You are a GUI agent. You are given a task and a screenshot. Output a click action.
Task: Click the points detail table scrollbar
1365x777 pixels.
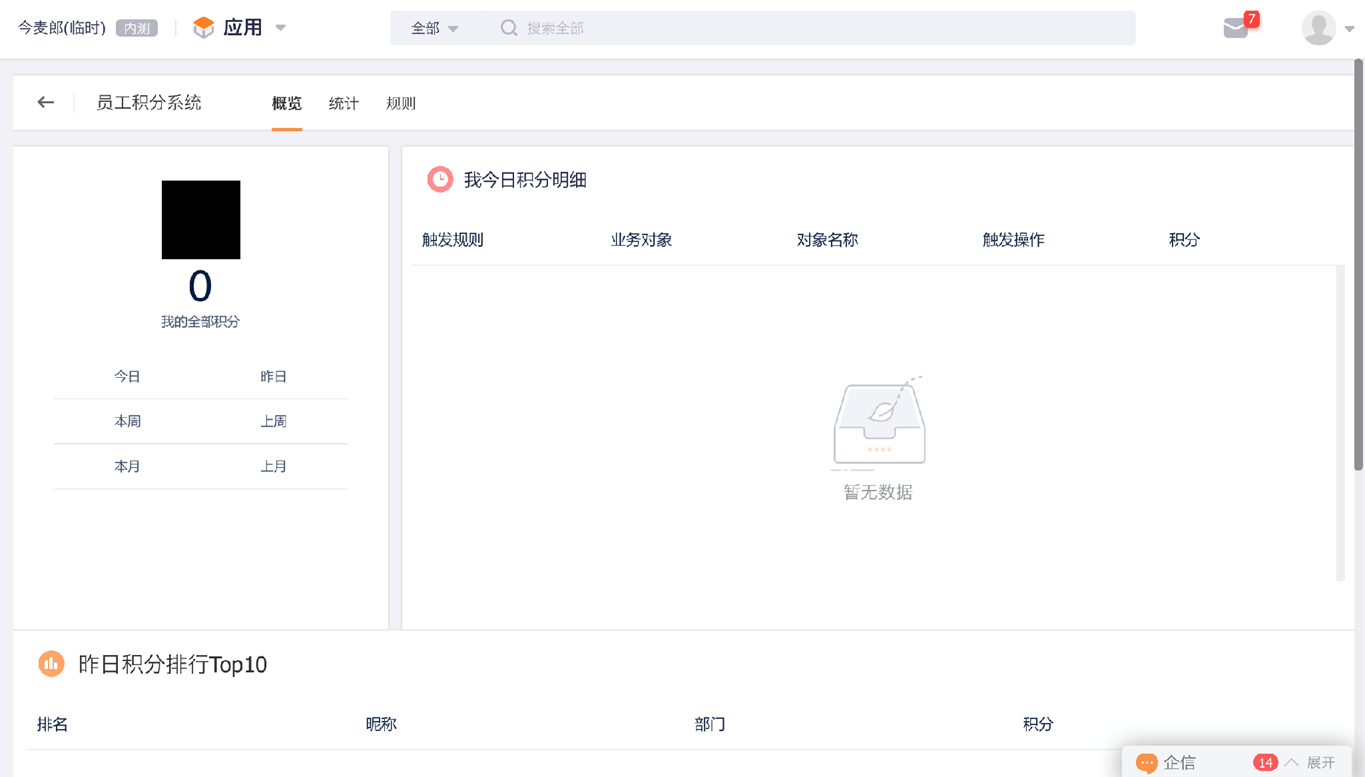pos(1341,422)
